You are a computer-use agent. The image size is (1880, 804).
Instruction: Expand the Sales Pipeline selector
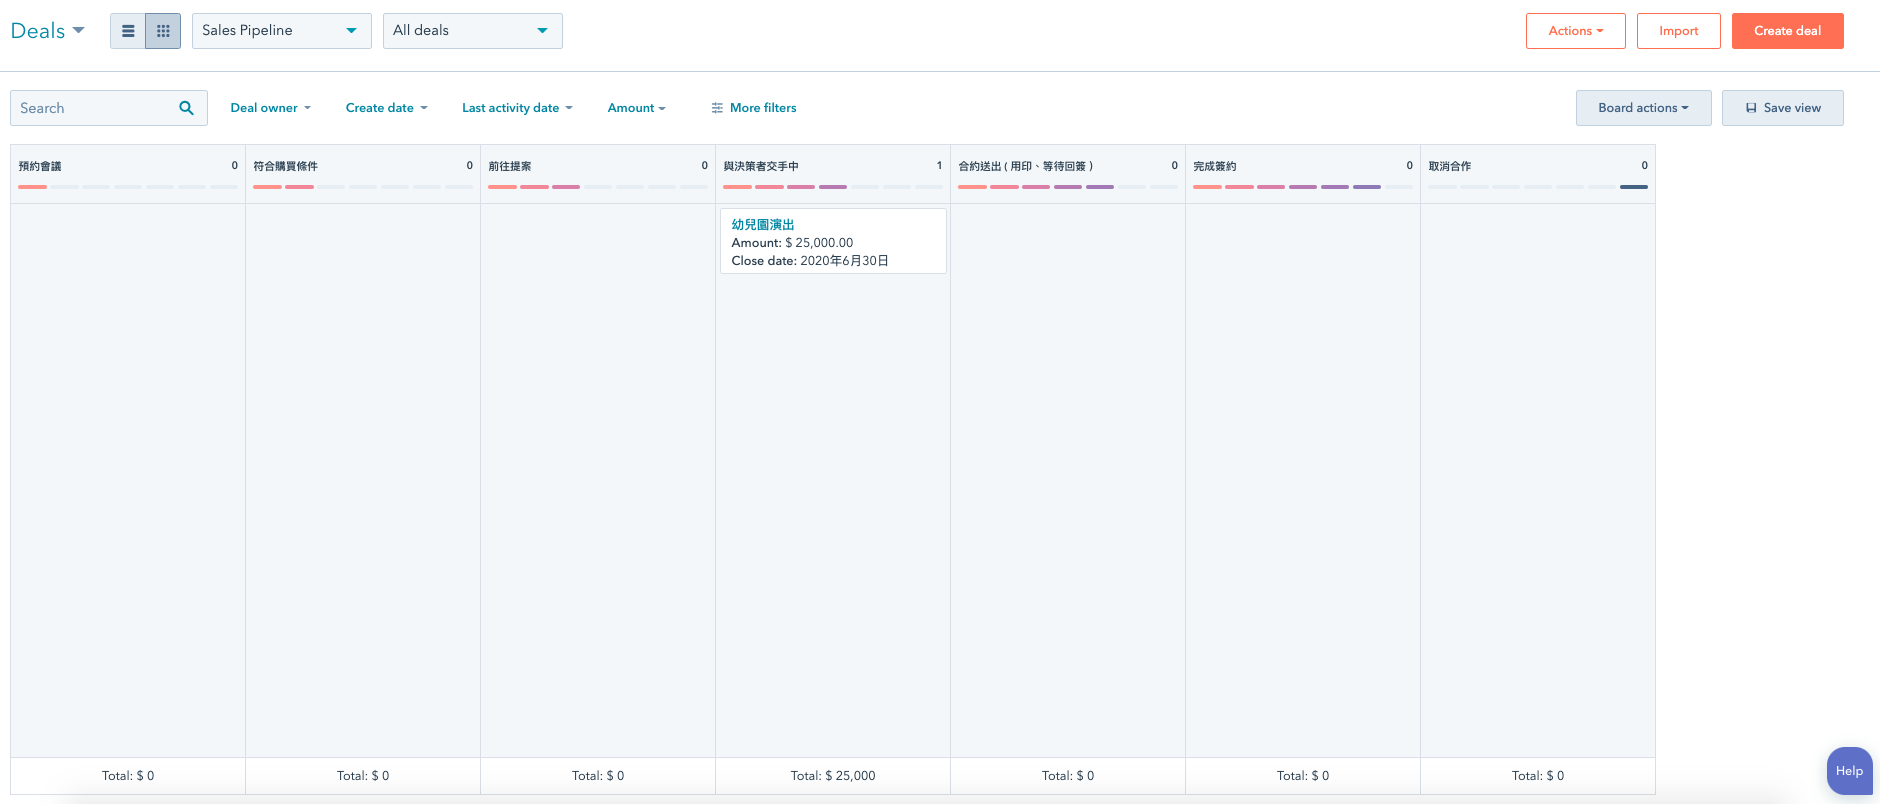click(x=281, y=31)
